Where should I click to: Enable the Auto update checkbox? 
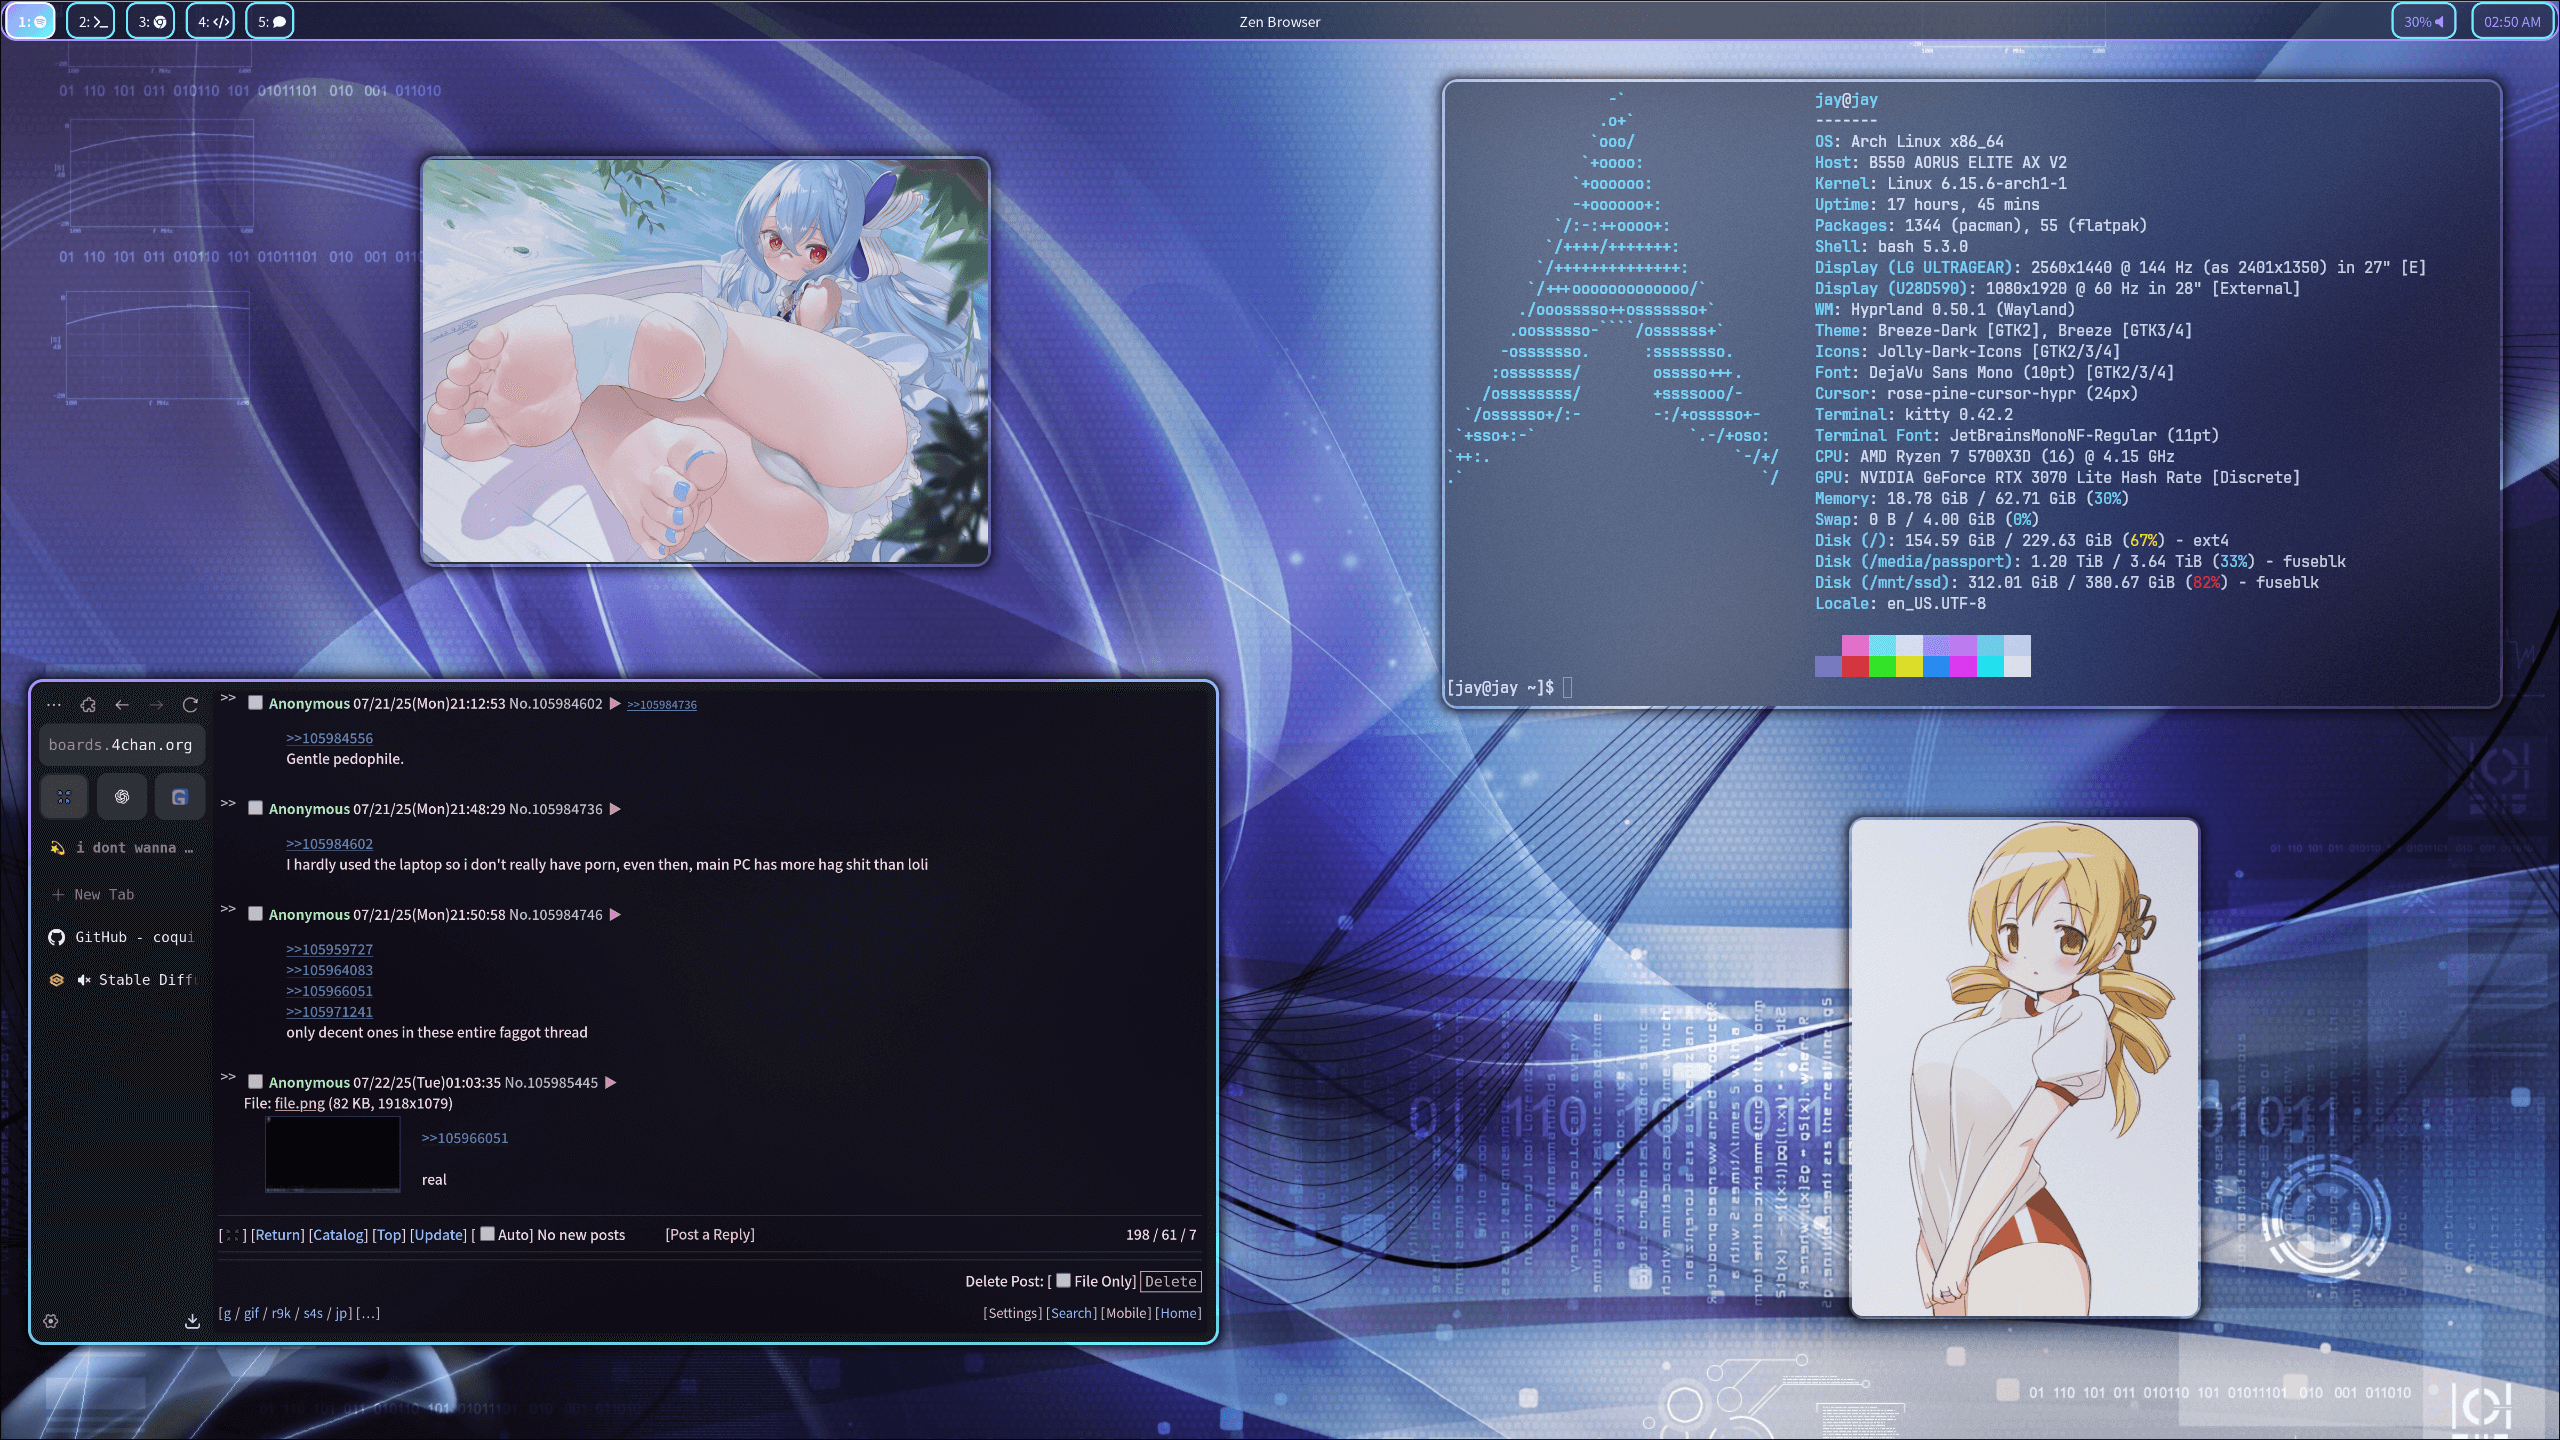488,1234
